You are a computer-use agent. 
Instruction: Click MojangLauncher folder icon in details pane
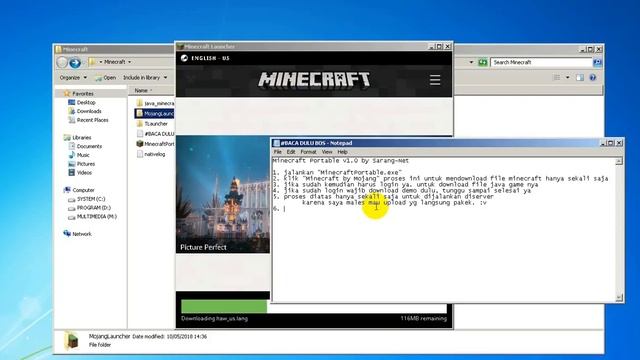[x=72, y=340]
